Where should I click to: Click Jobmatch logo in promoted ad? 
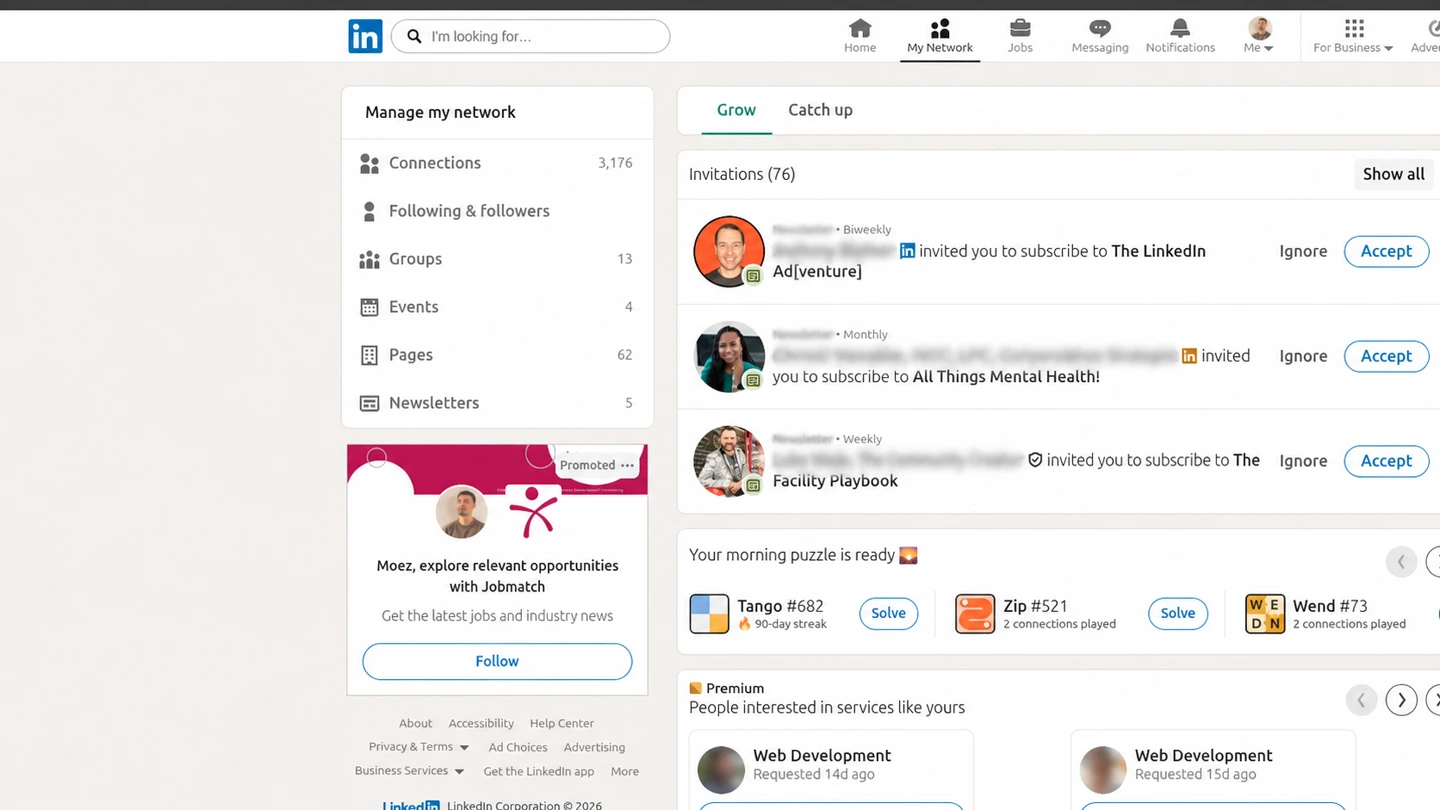(x=533, y=512)
